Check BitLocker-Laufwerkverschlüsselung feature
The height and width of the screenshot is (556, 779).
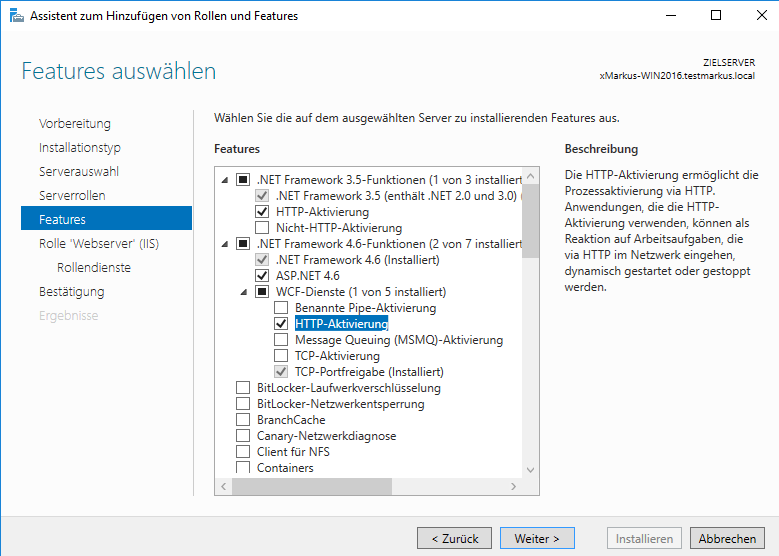pos(243,388)
